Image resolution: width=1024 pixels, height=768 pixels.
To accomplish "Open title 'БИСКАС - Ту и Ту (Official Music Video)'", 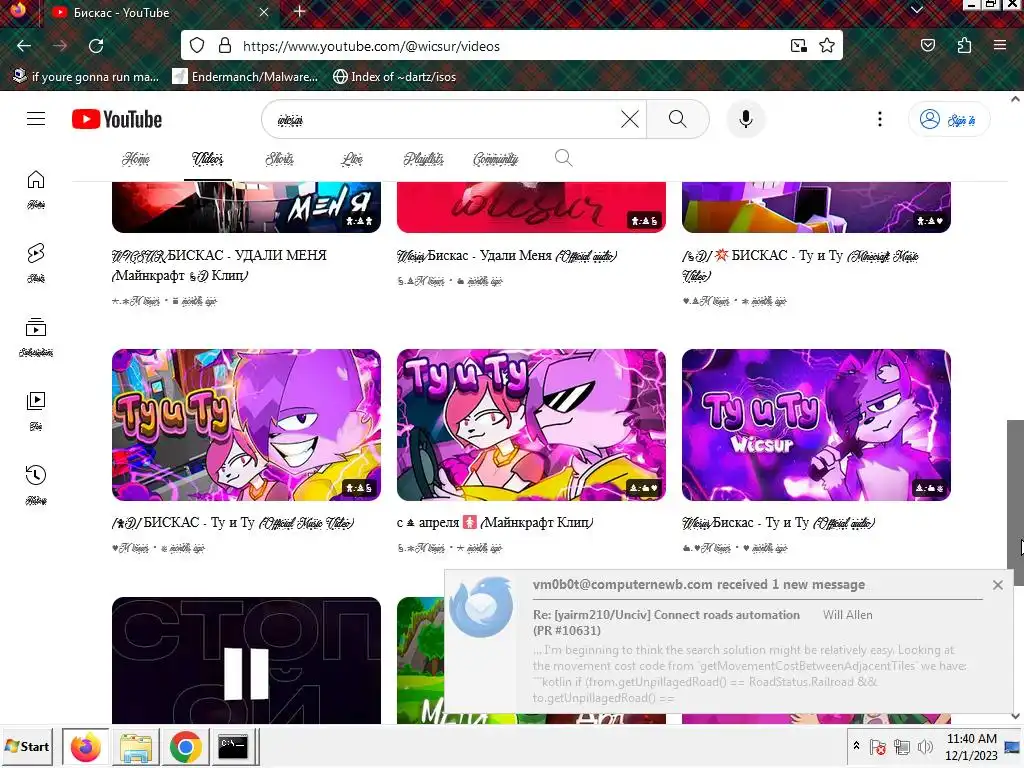I will 233,522.
